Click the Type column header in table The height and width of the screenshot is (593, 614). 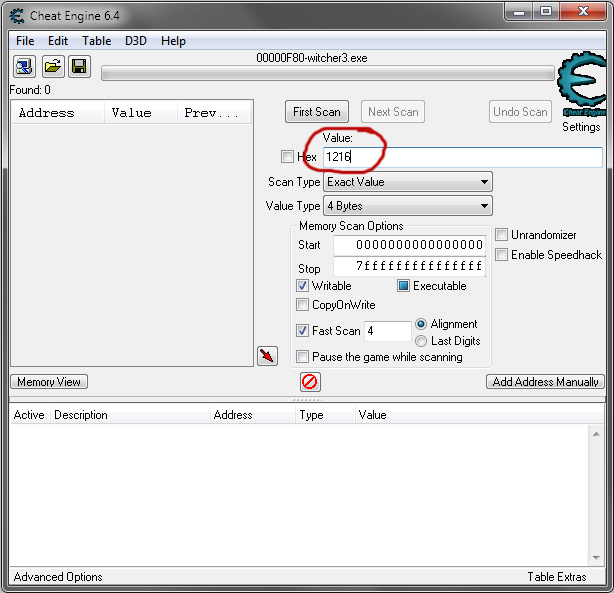click(x=325, y=415)
